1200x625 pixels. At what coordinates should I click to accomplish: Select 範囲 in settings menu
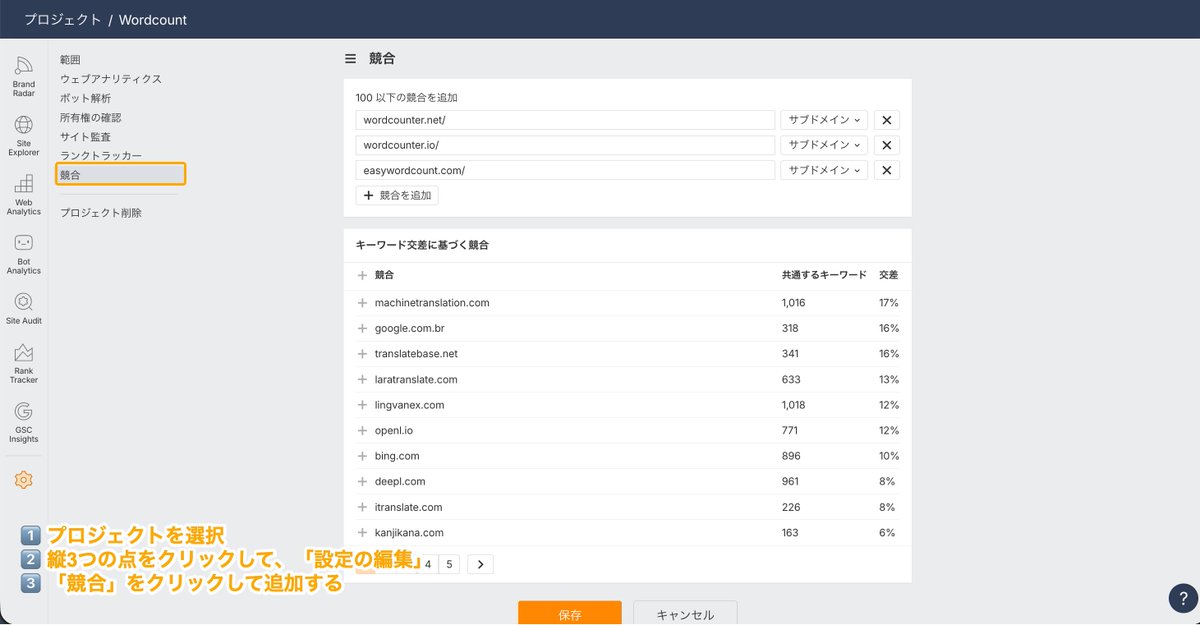click(70, 60)
